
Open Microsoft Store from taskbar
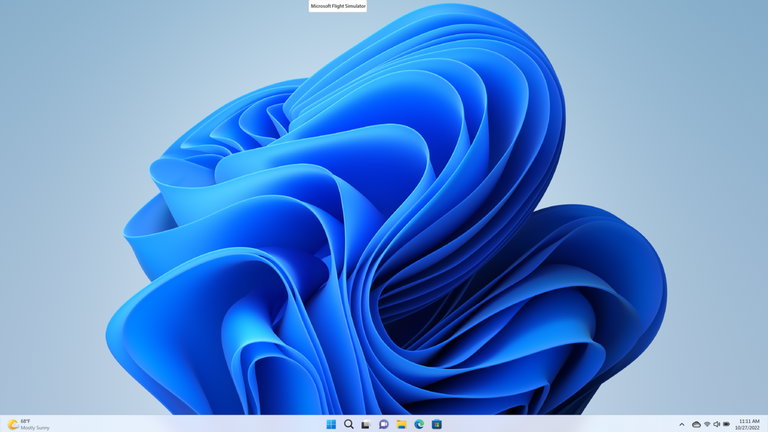[437, 424]
